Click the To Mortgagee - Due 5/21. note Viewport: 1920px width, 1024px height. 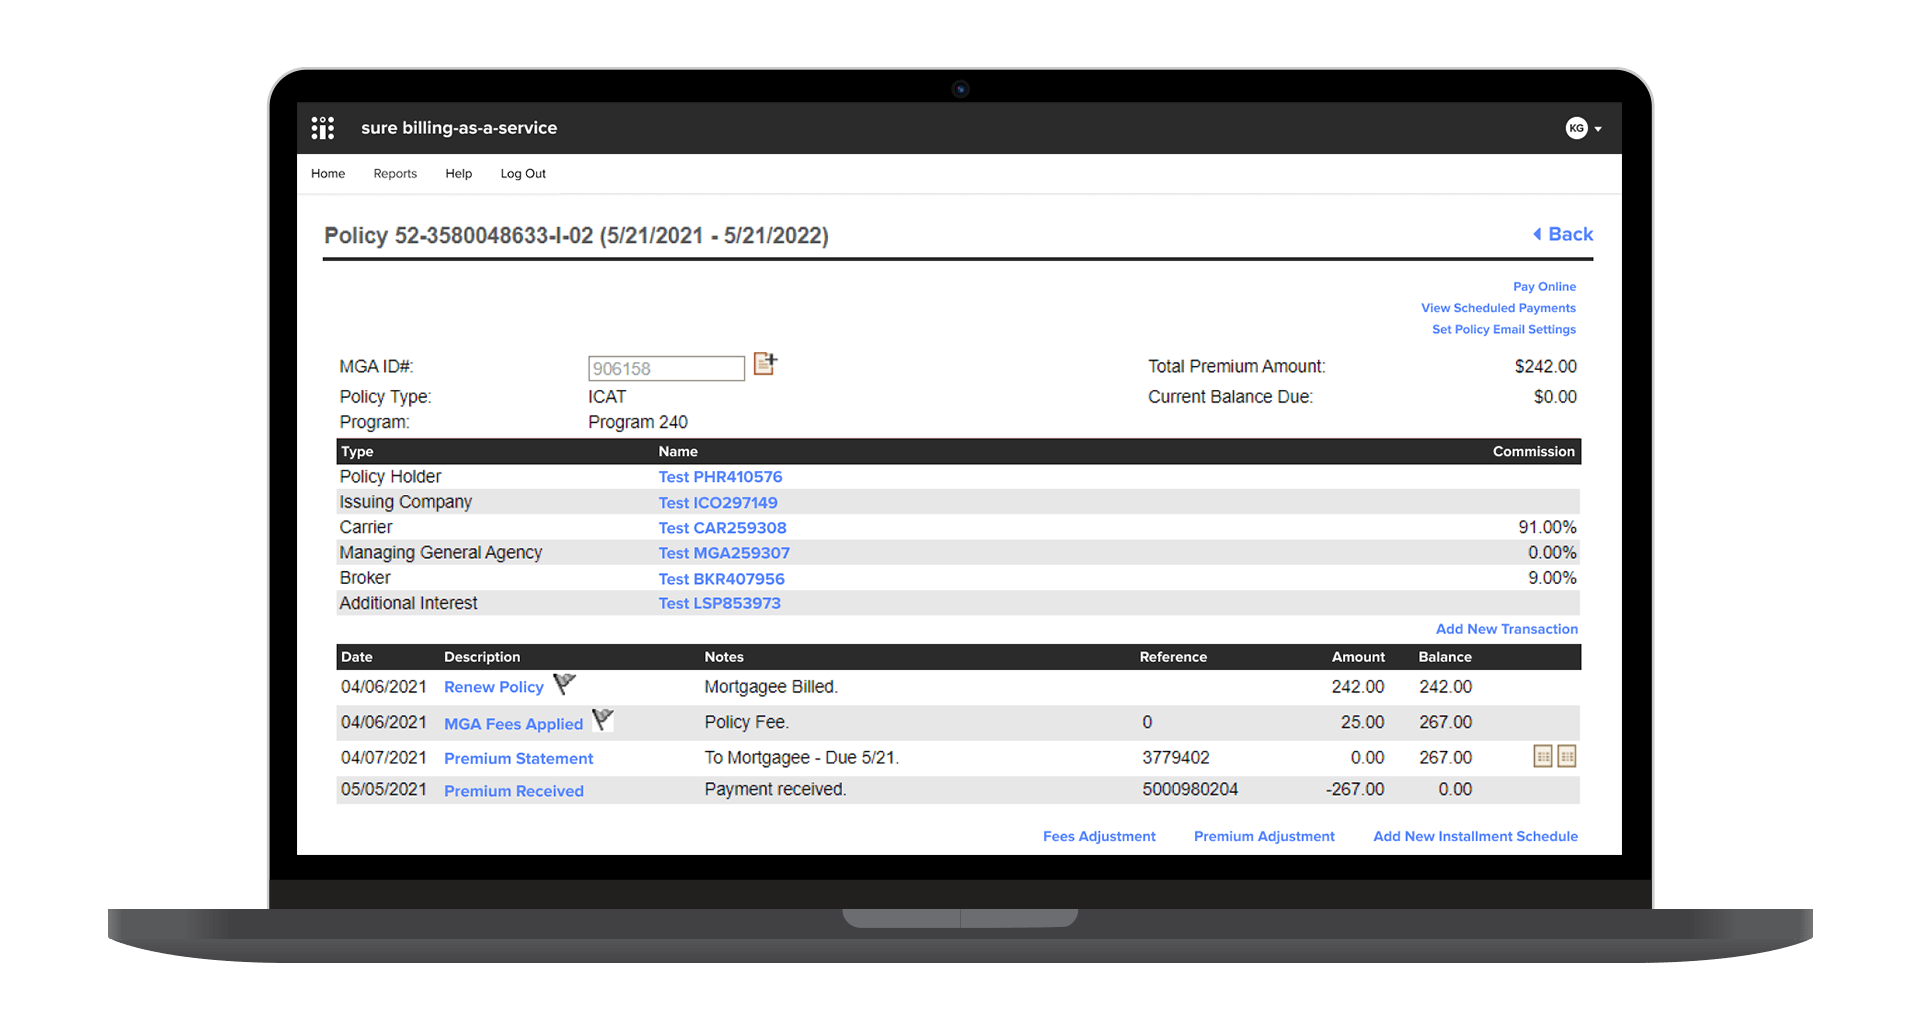(x=801, y=758)
